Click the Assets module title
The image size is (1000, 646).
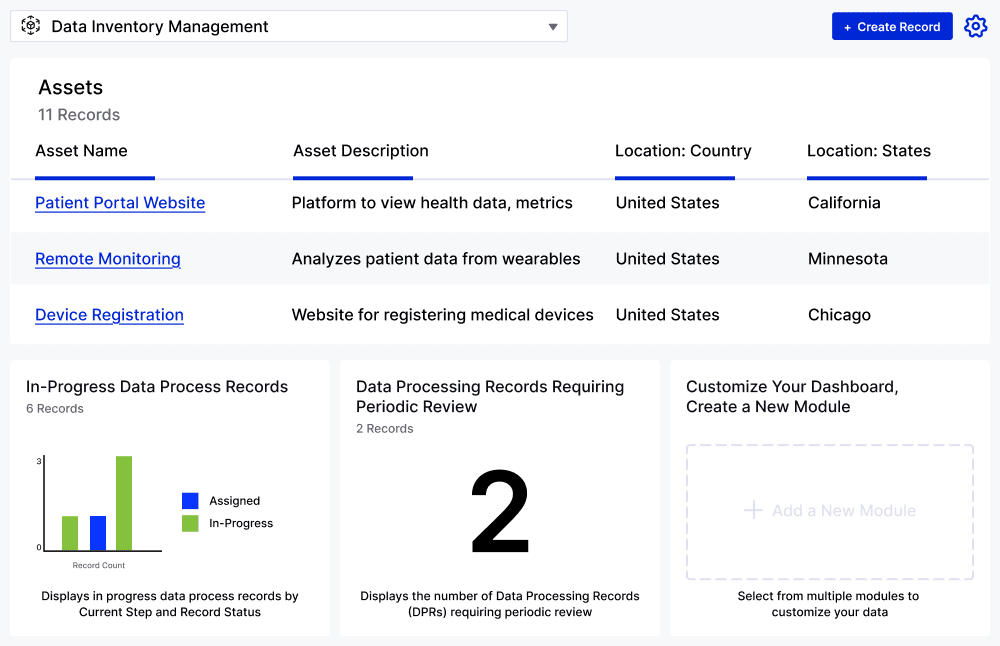point(70,87)
